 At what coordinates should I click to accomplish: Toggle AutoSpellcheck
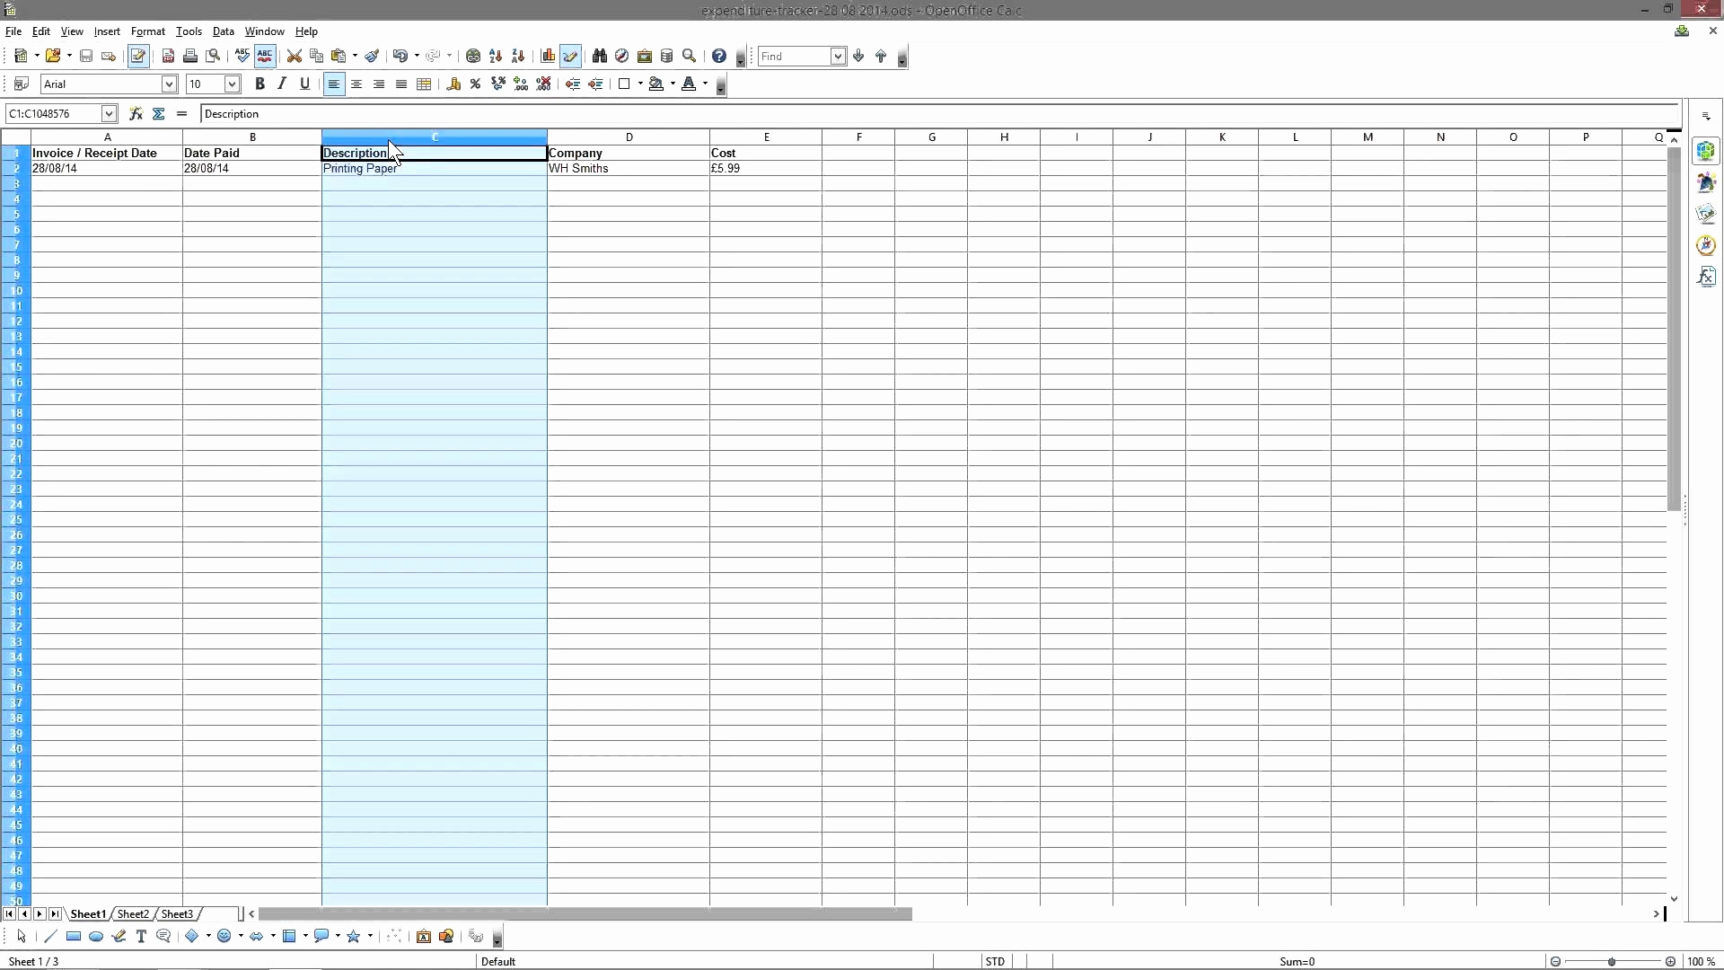pos(265,56)
